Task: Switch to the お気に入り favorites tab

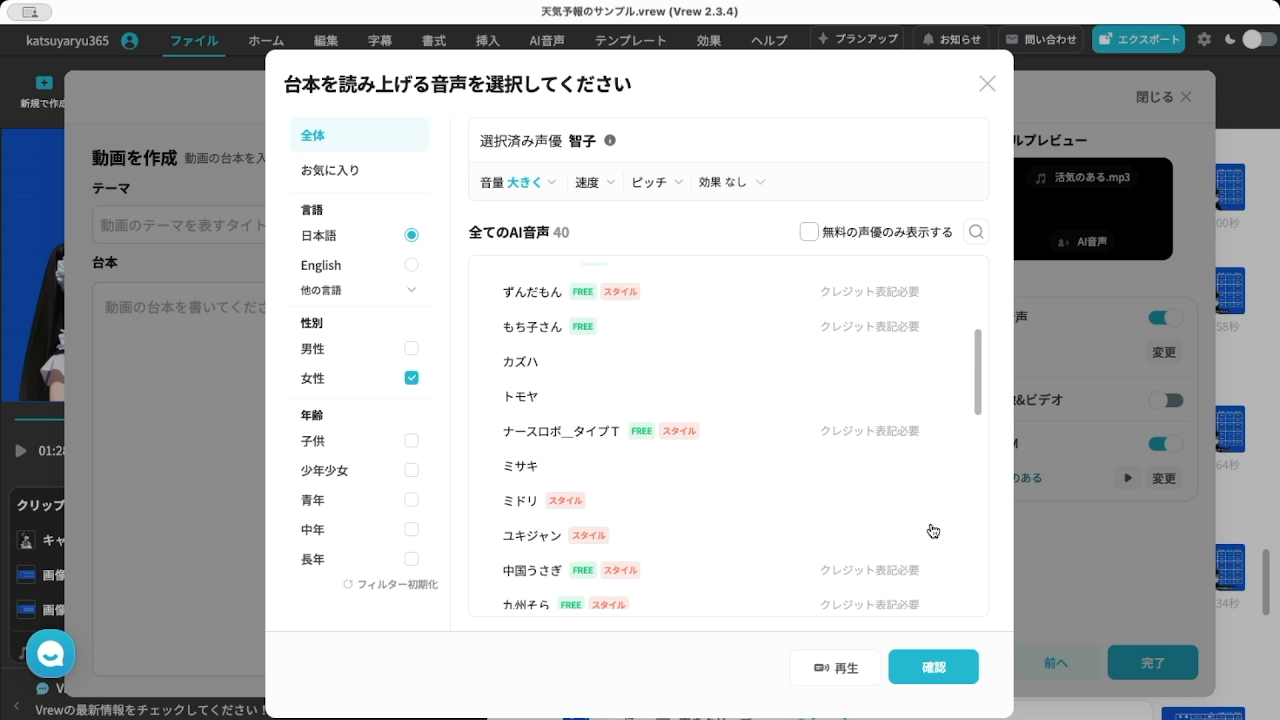Action: [330, 170]
